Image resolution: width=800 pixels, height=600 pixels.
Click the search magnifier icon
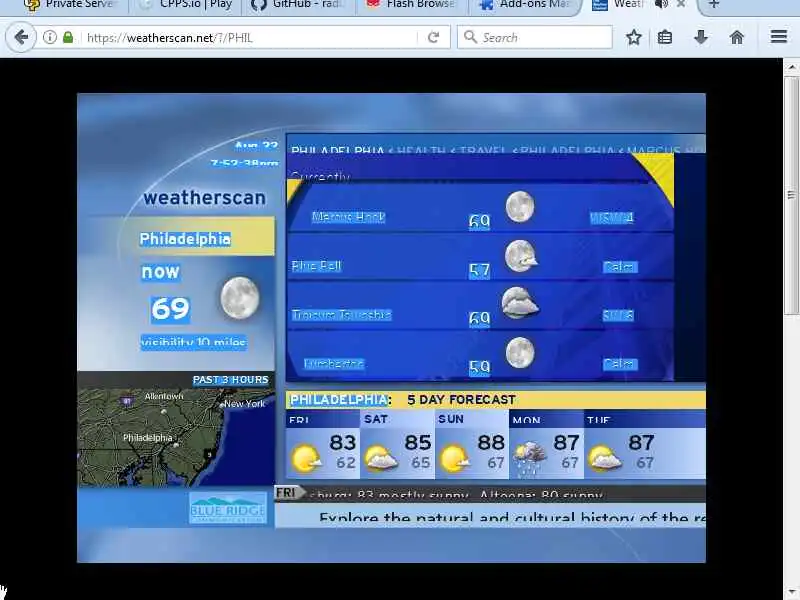click(470, 37)
